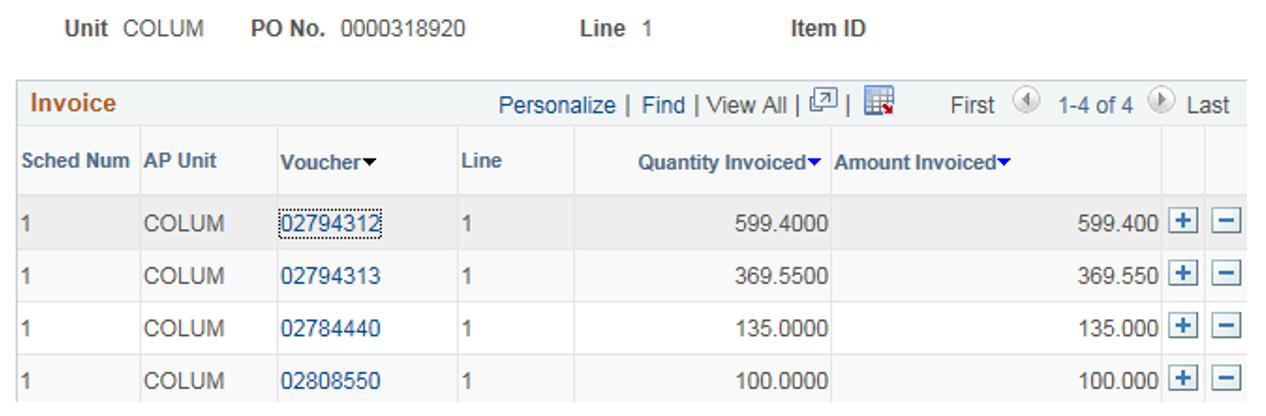Delete row for voucher 02808550
The width and height of the screenshot is (1266, 416).
pyautogui.click(x=1226, y=379)
